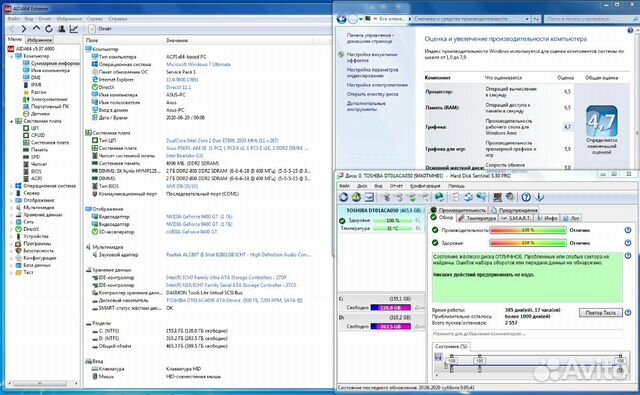Click AIDA64 forward navigation arrow
The width and height of the screenshot is (640, 395).
pos(24,29)
